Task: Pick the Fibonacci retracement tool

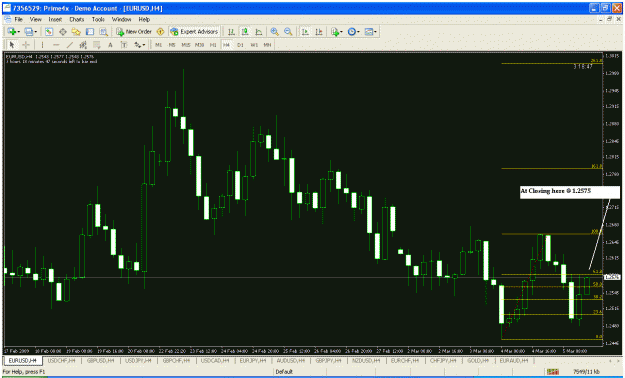Action: click(x=97, y=45)
